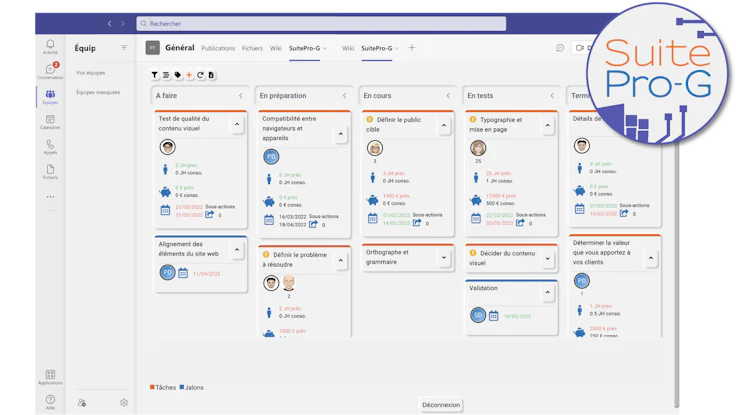Open Équipes masquées list
Viewport: 736px width, 415px height.
(98, 92)
